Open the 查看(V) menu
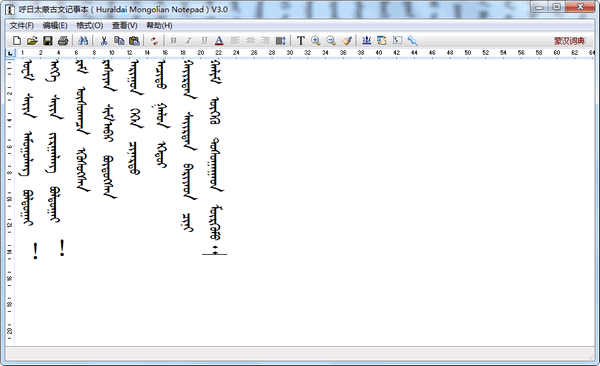Screen dimensions: 600x366 coord(124,26)
